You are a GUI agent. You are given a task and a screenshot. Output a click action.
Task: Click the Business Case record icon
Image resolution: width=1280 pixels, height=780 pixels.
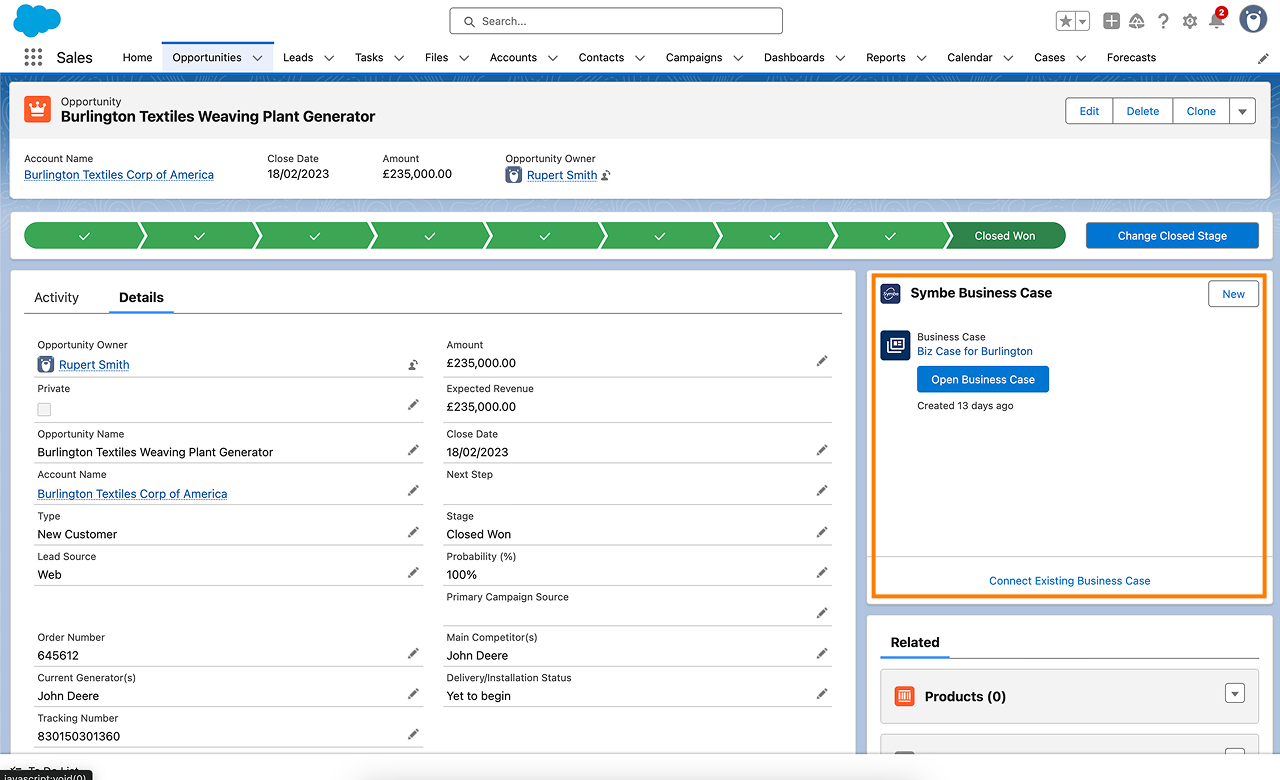pos(895,345)
